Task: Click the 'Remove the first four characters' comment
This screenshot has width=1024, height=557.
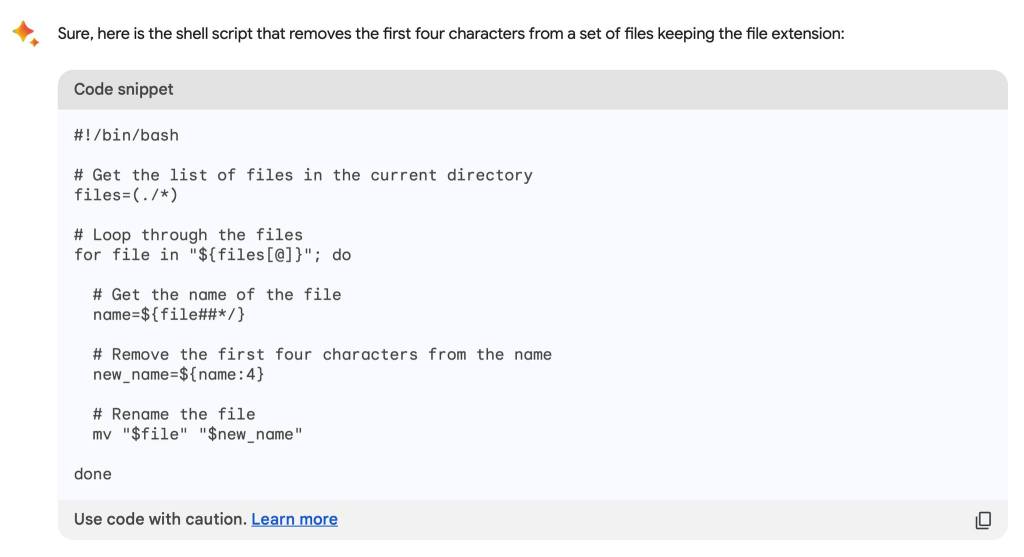Action: click(322, 354)
